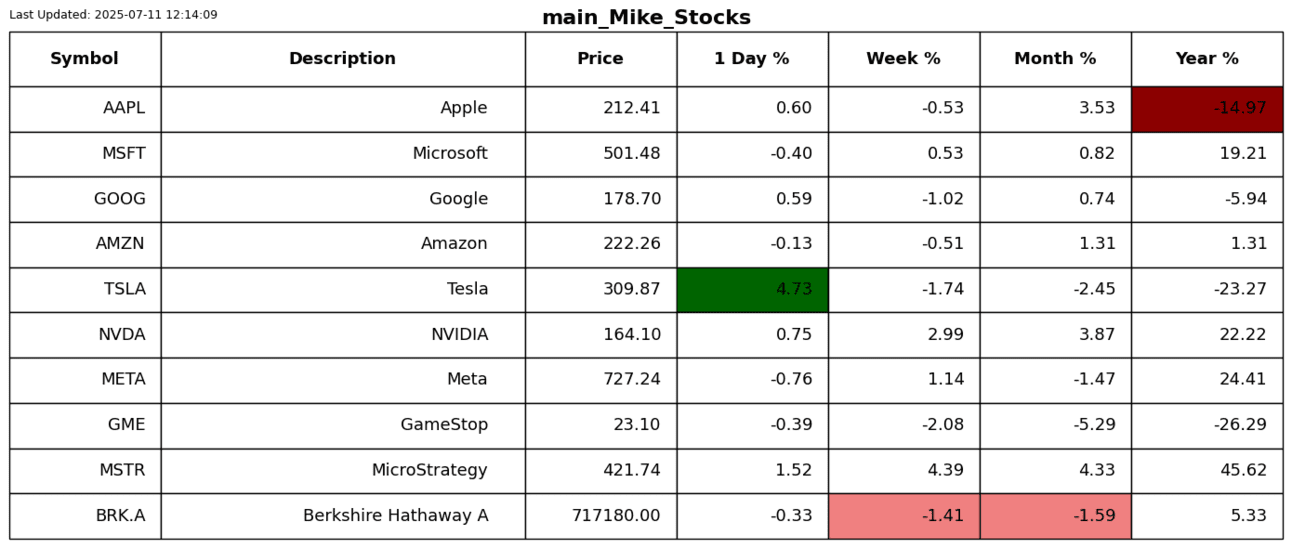Screen dimensions: 1292x548
Task: Click the Description column header
Action: point(342,59)
